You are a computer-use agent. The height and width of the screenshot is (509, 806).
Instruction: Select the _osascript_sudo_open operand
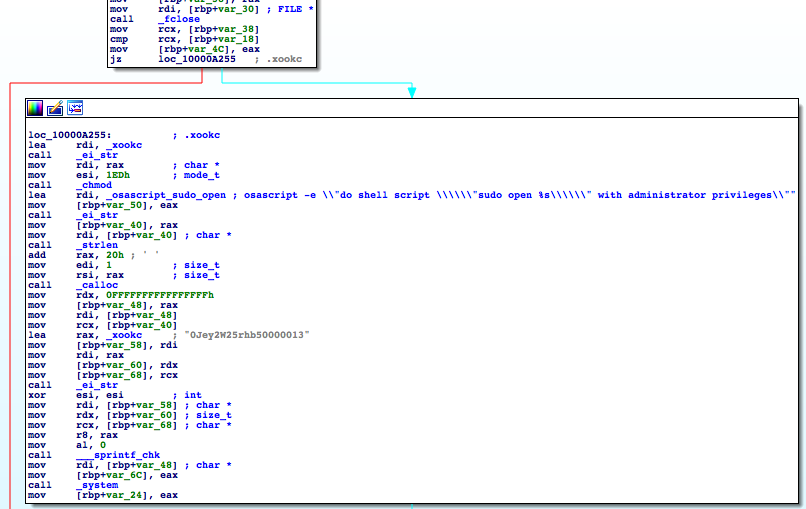[139, 195]
